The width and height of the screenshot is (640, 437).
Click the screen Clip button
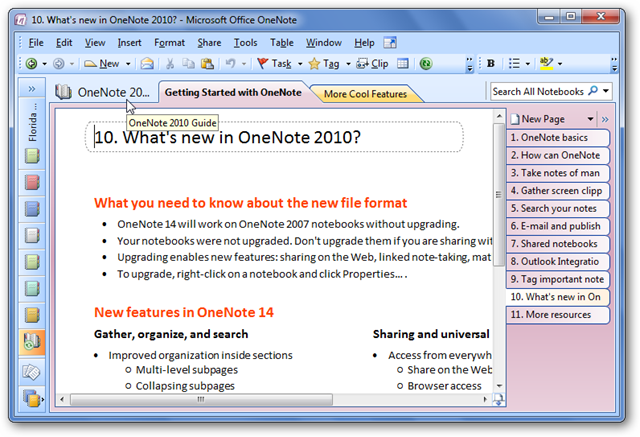pyautogui.click(x=372, y=64)
